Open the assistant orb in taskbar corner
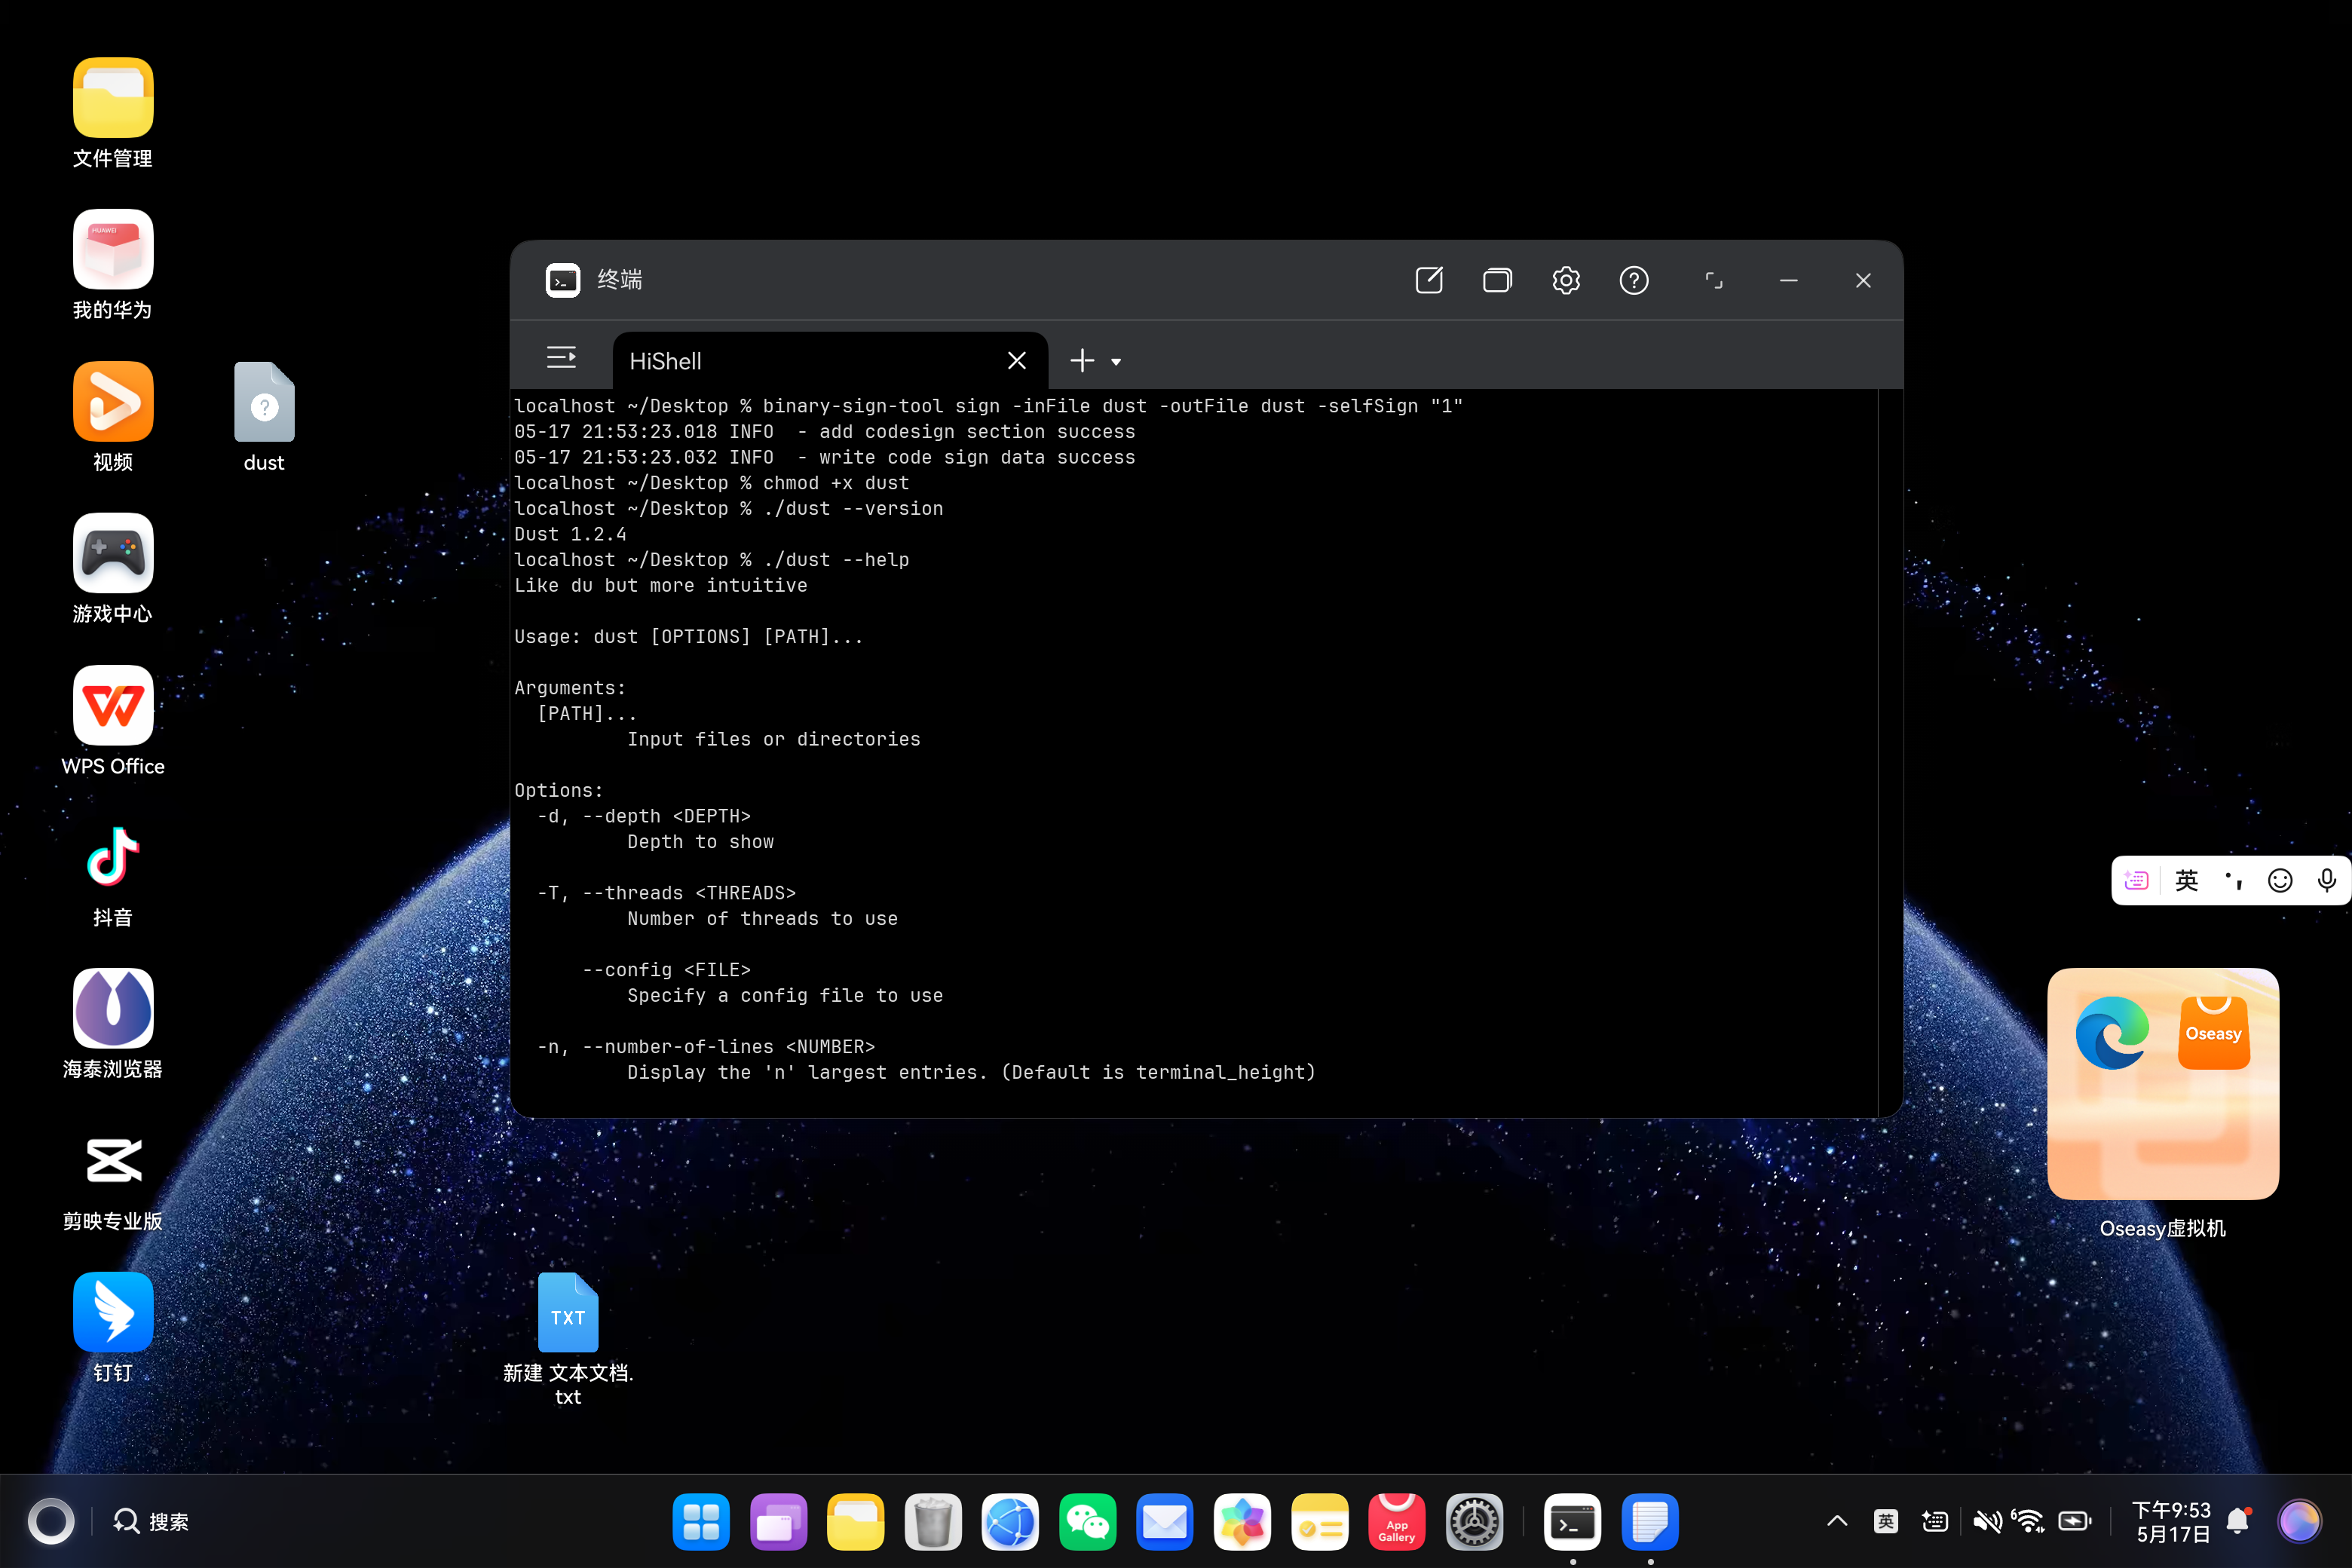The width and height of the screenshot is (2352, 1568). [x=2299, y=1521]
